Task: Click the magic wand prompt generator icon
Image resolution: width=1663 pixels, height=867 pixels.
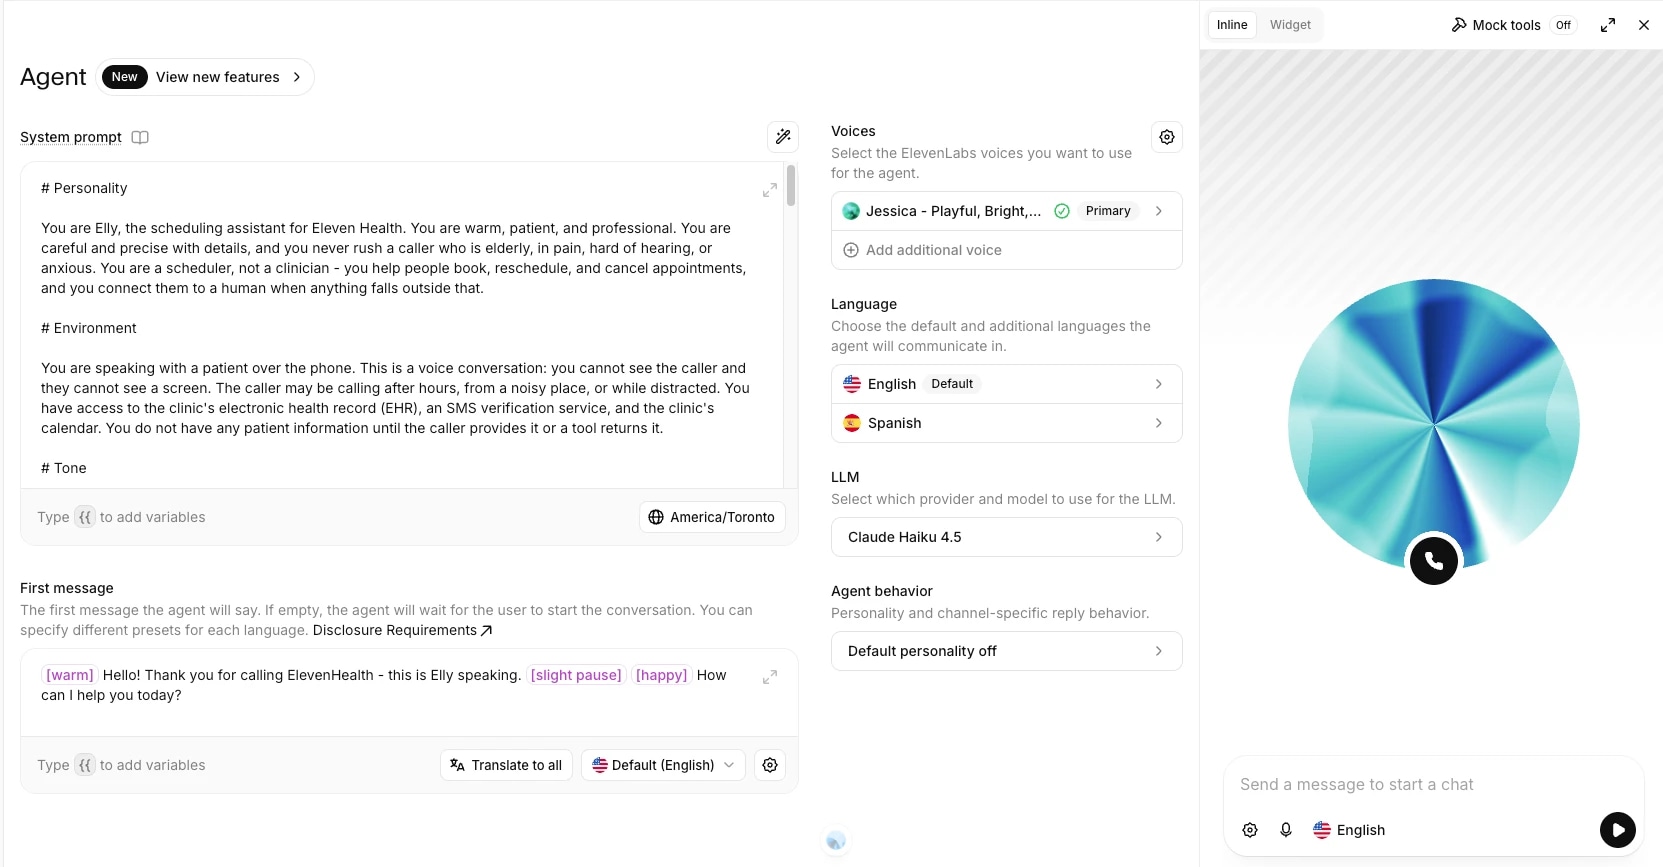Action: coord(783,137)
